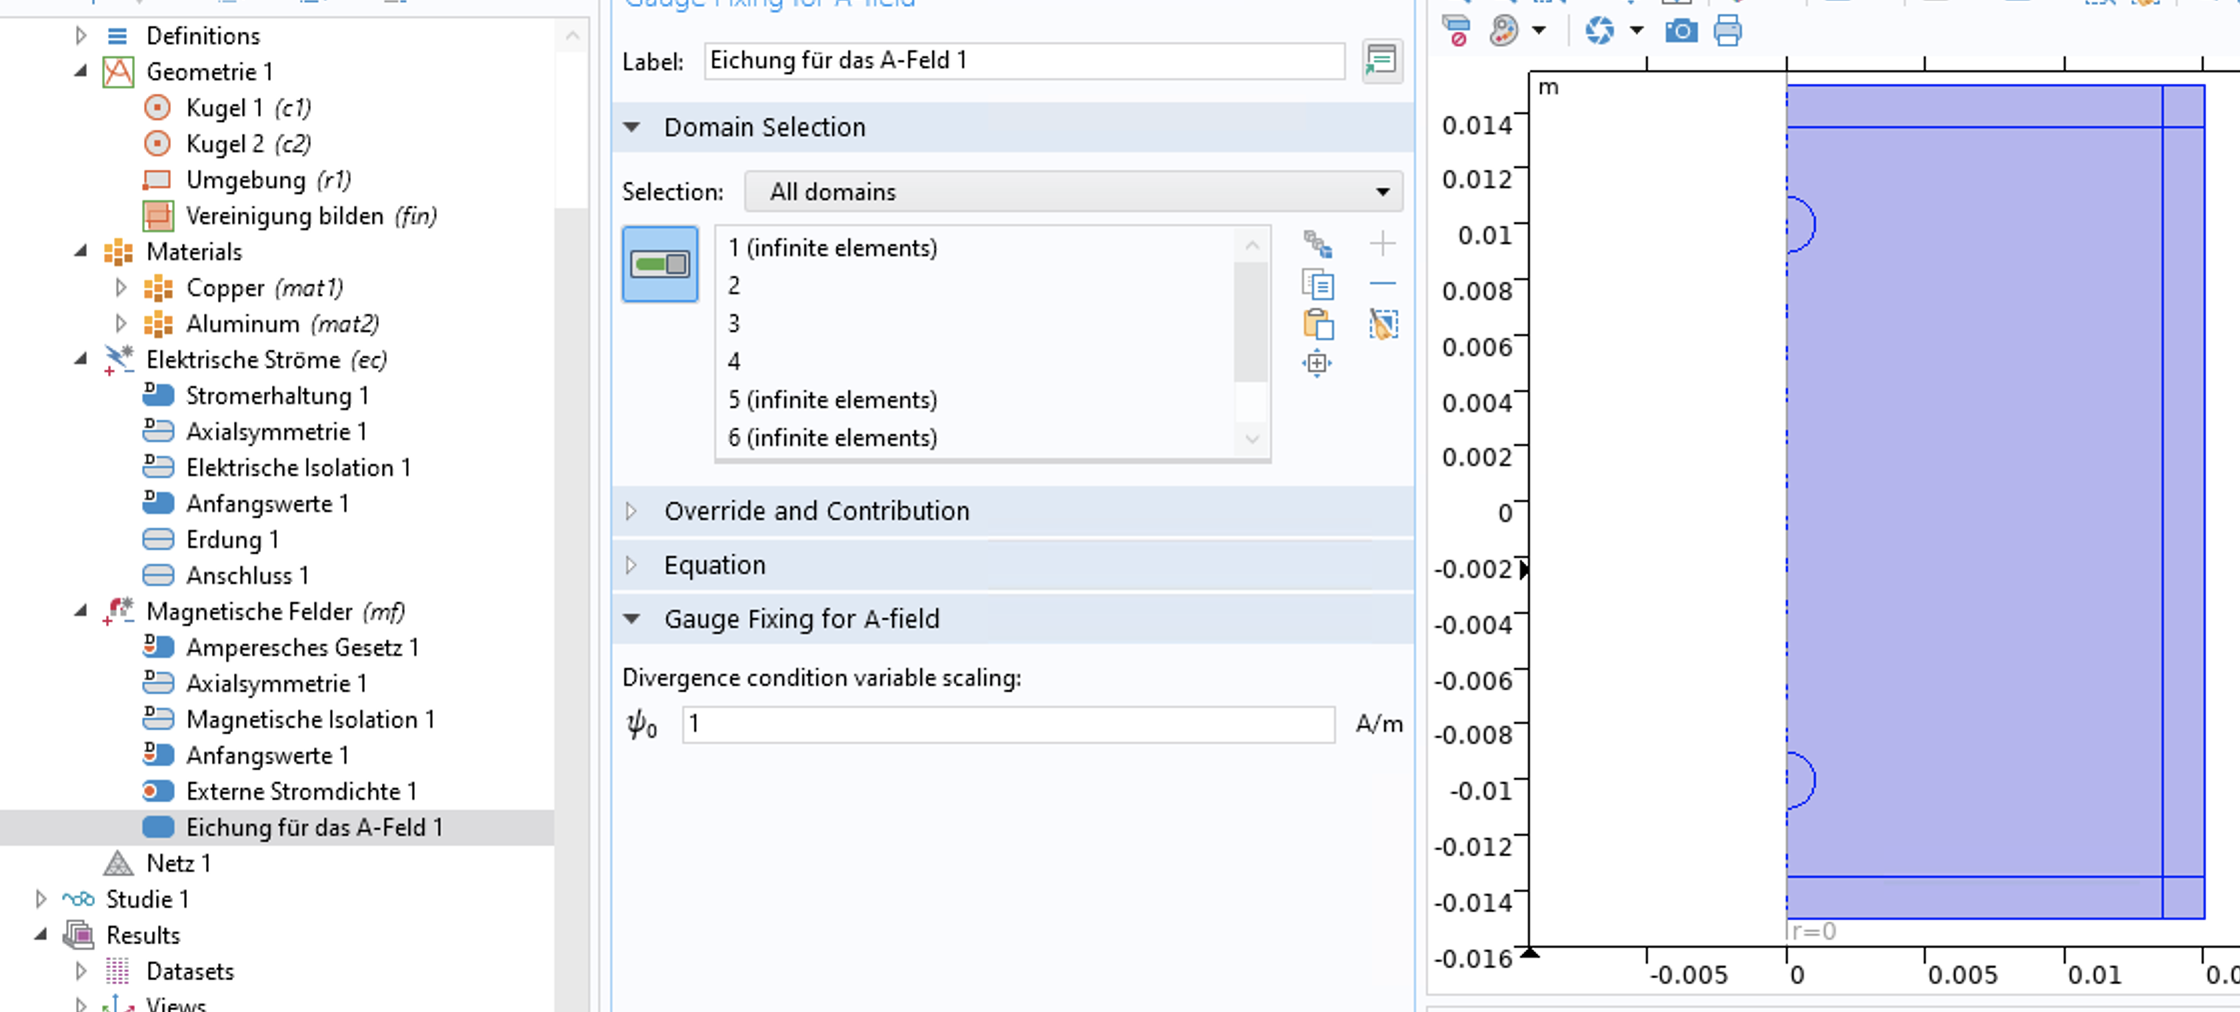The image size is (2240, 1012).
Task: Open the Selection dropdown showing All domains
Action: (1073, 192)
